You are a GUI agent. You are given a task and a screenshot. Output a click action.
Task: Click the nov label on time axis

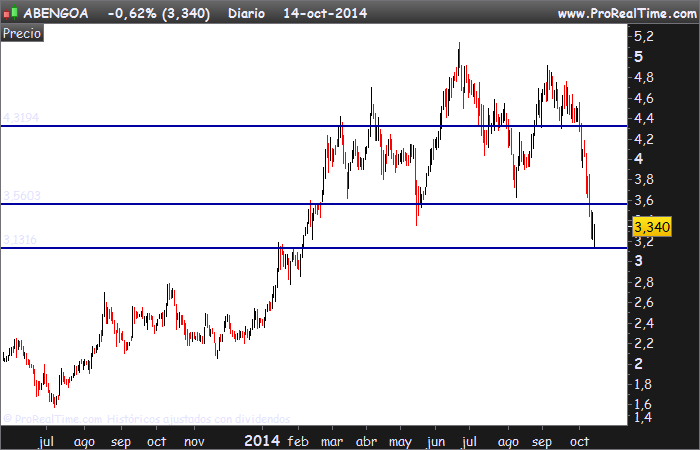click(x=194, y=442)
